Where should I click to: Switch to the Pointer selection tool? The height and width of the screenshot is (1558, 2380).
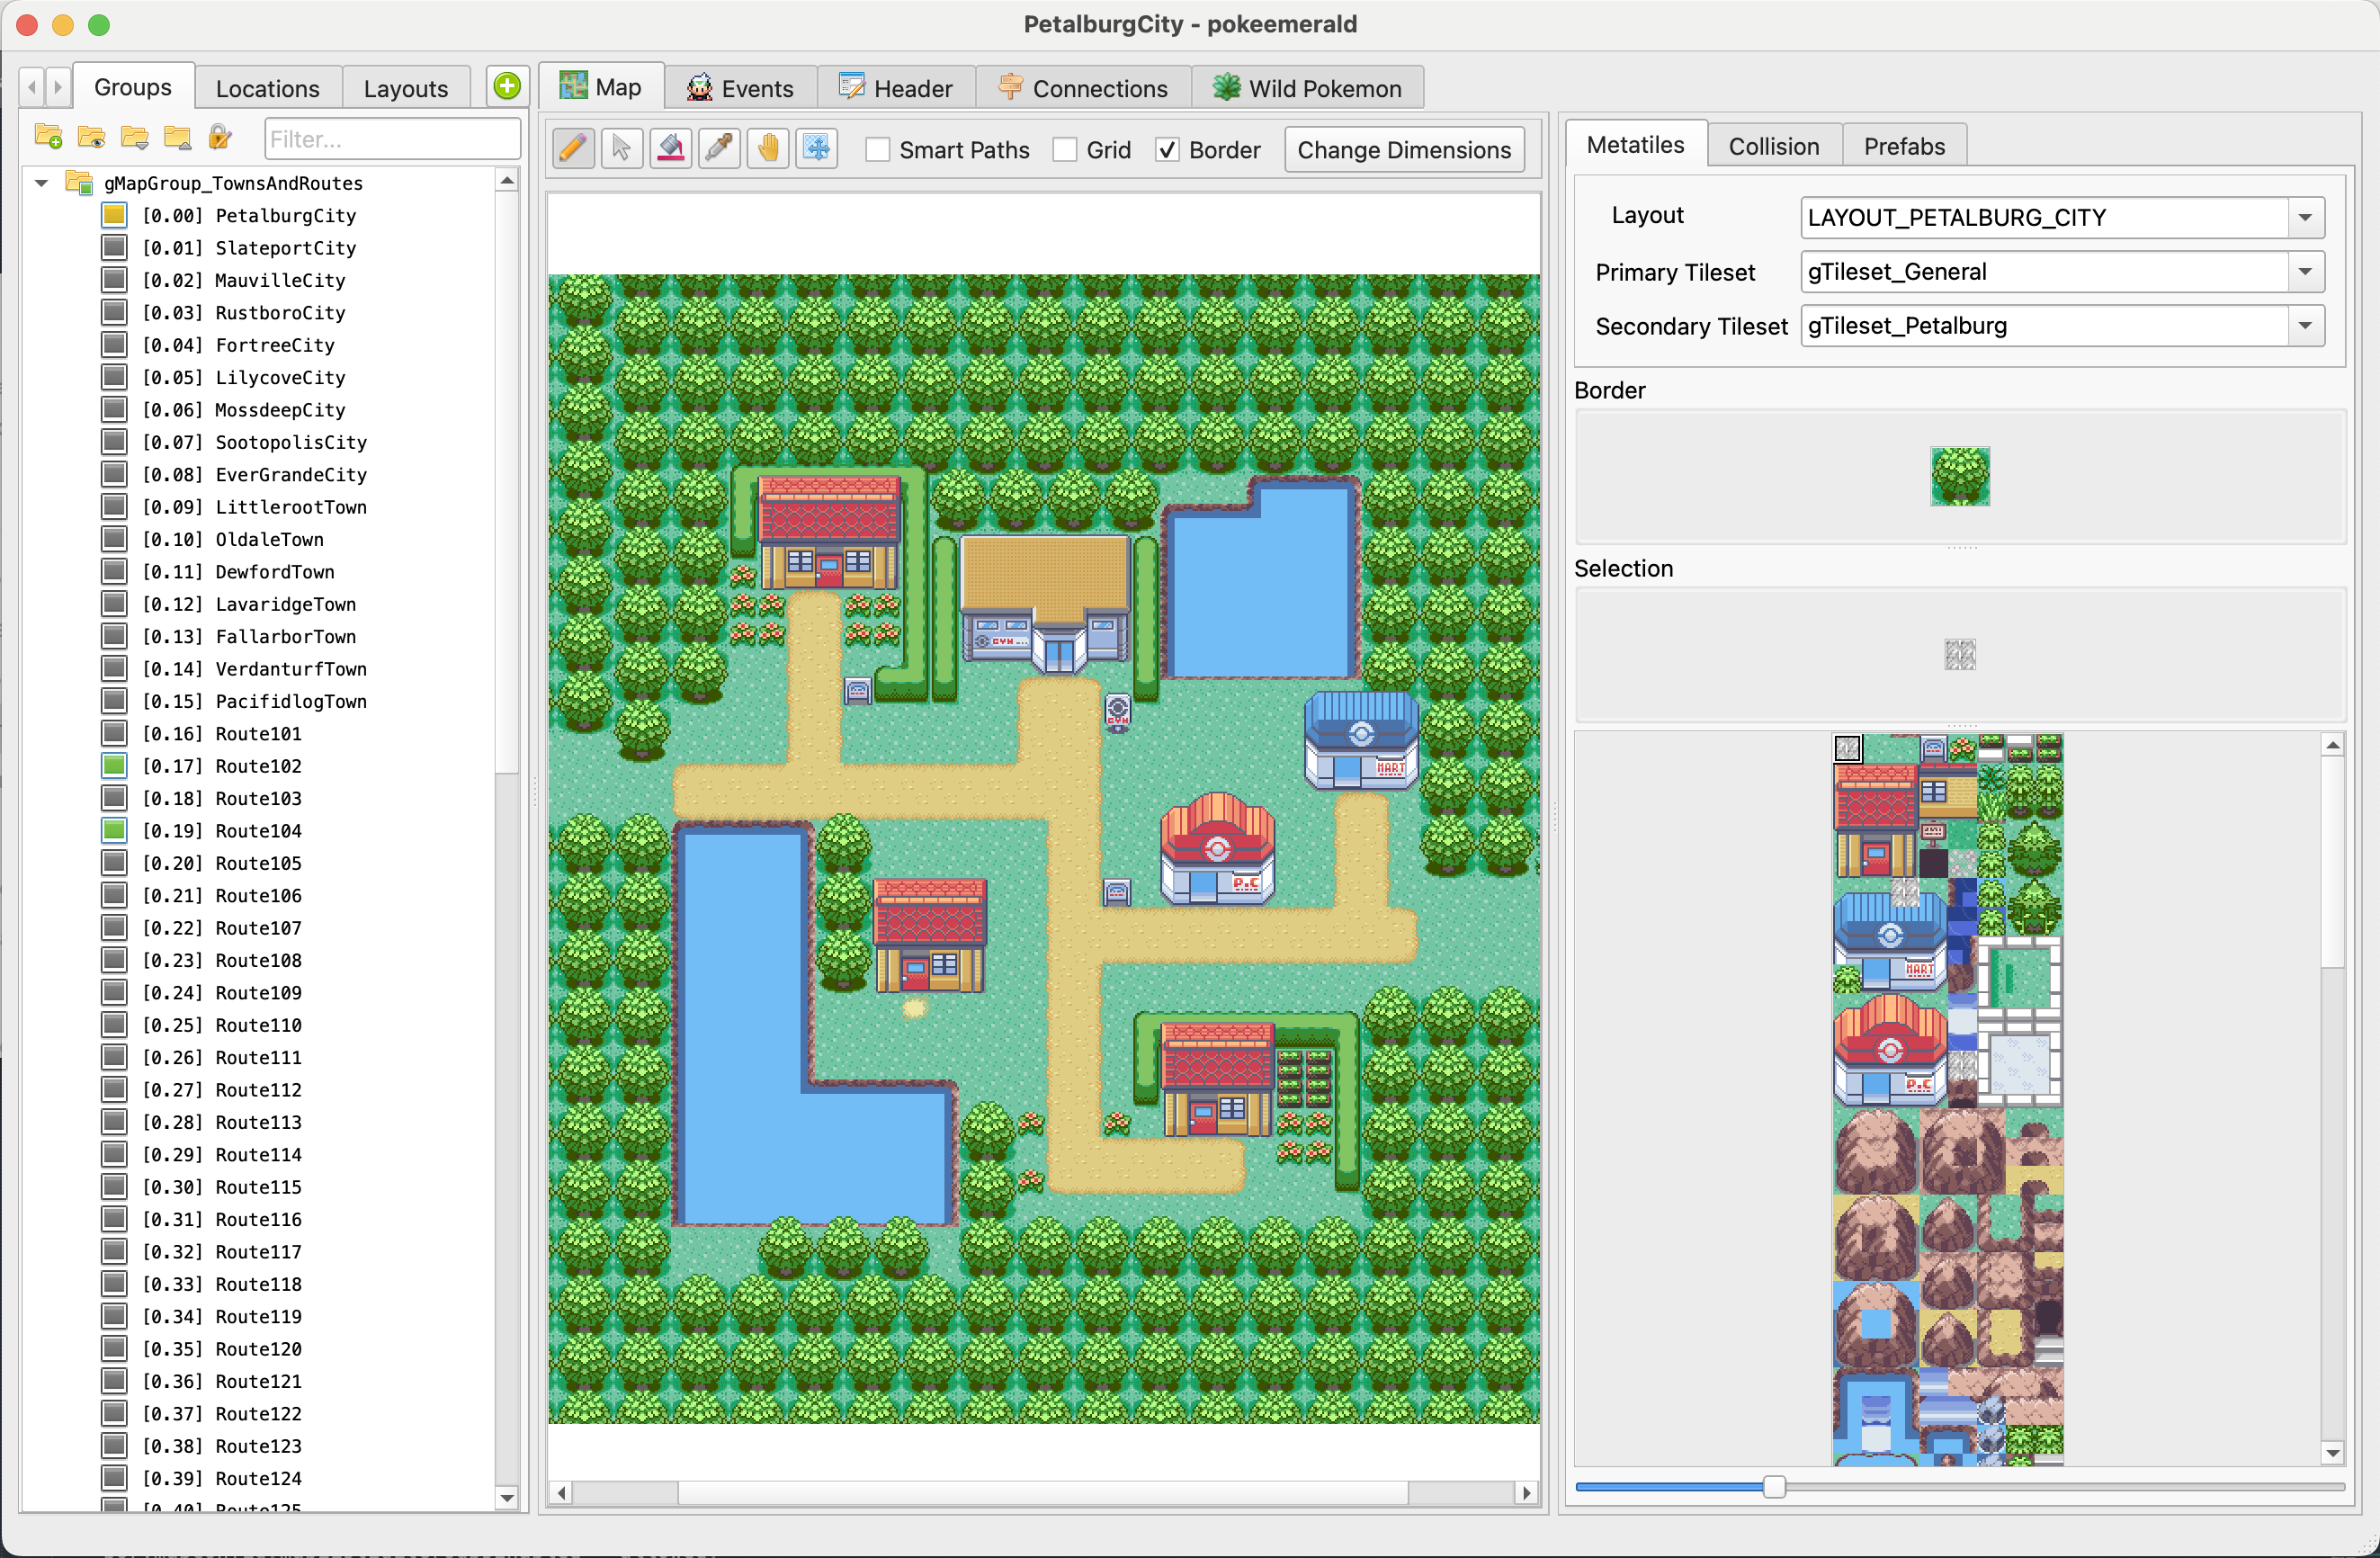click(621, 148)
